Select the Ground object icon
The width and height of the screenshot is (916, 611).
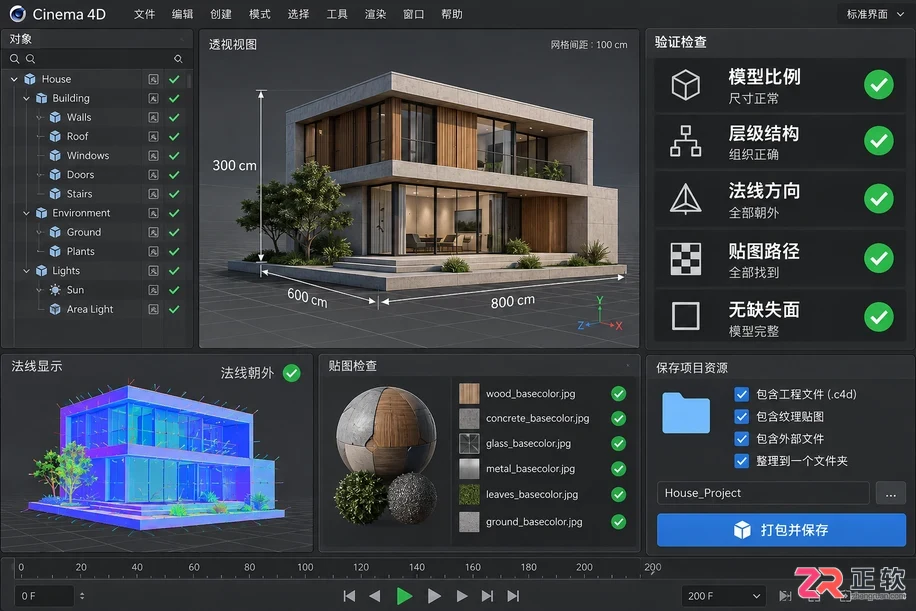pyautogui.click(x=55, y=232)
